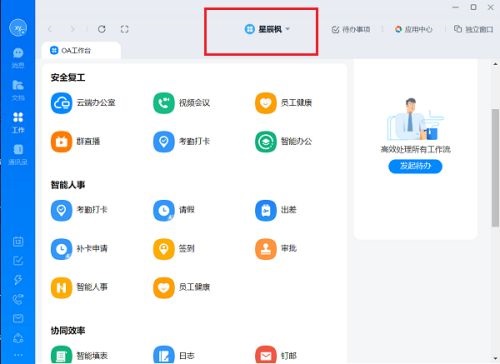Open the 应用中心 app center
The width and height of the screenshot is (500, 364).
tap(413, 29)
